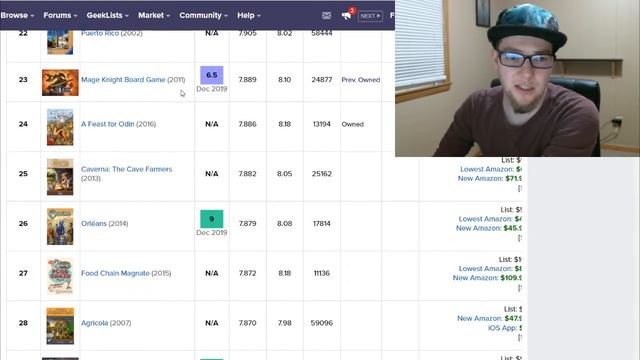Click Puerto Rico box thumbnail
Screen dimensions: 640x360
(60, 42)
